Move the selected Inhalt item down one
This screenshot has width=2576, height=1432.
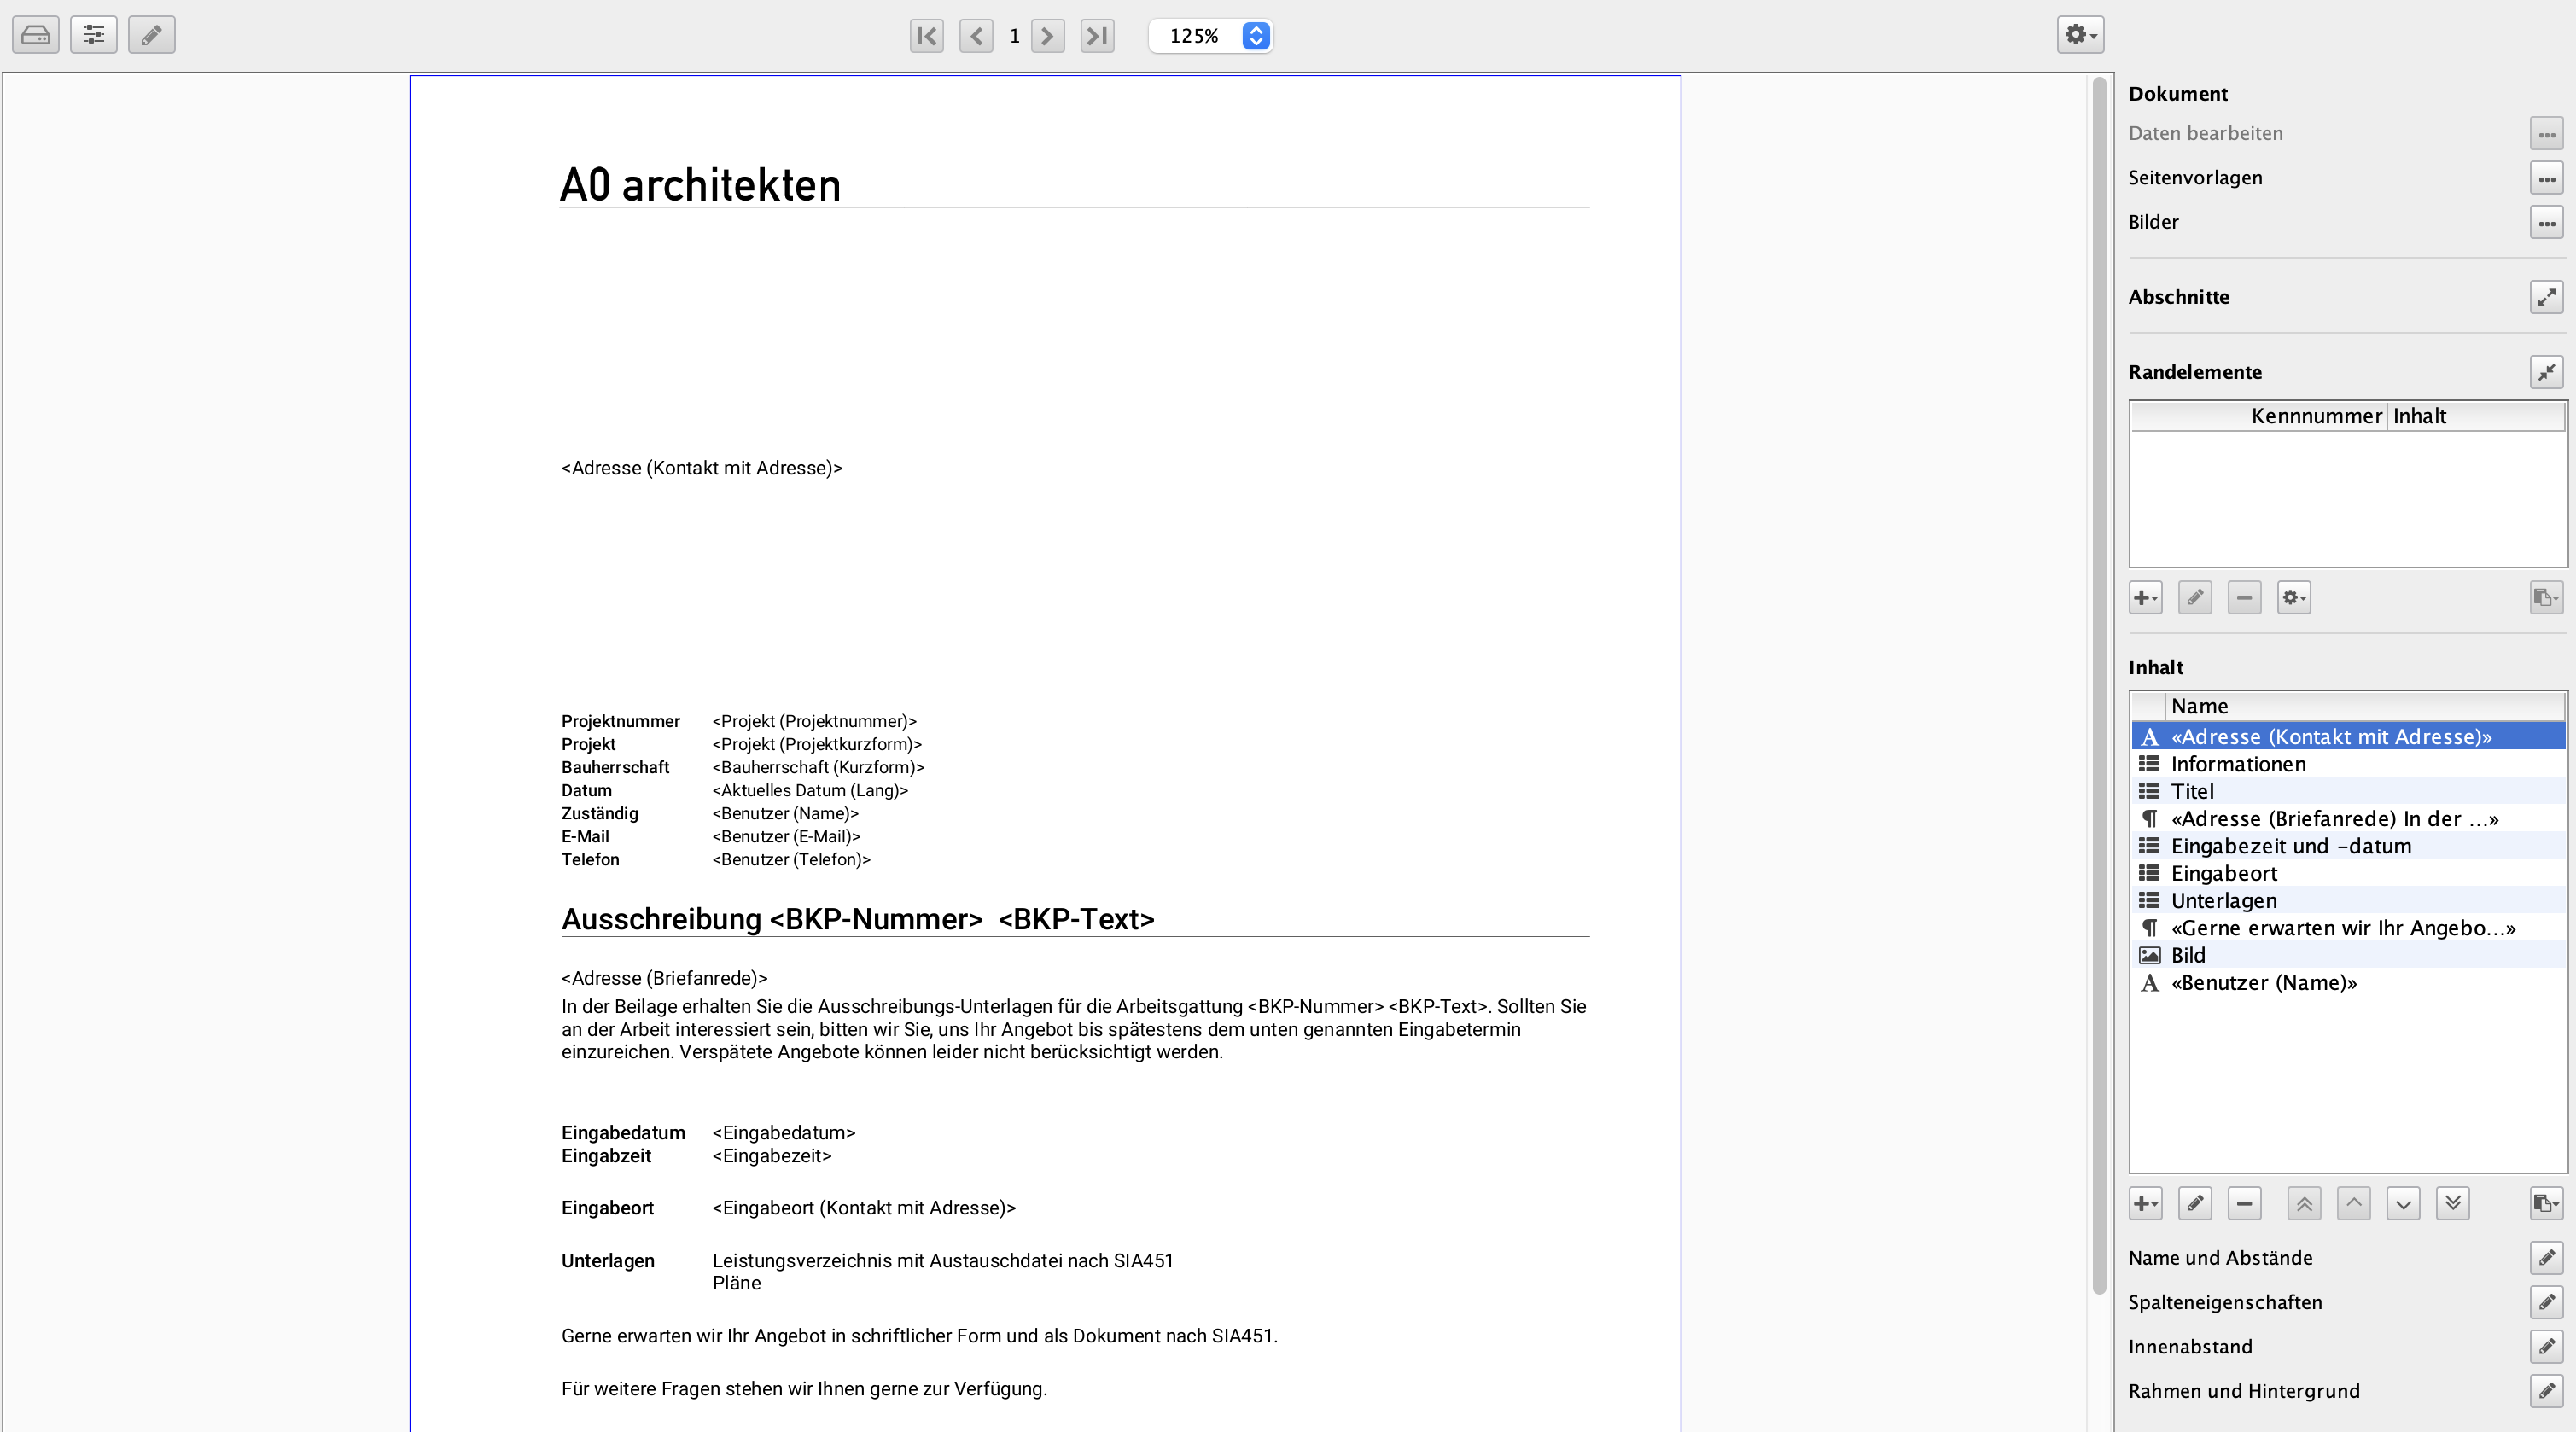click(2403, 1203)
